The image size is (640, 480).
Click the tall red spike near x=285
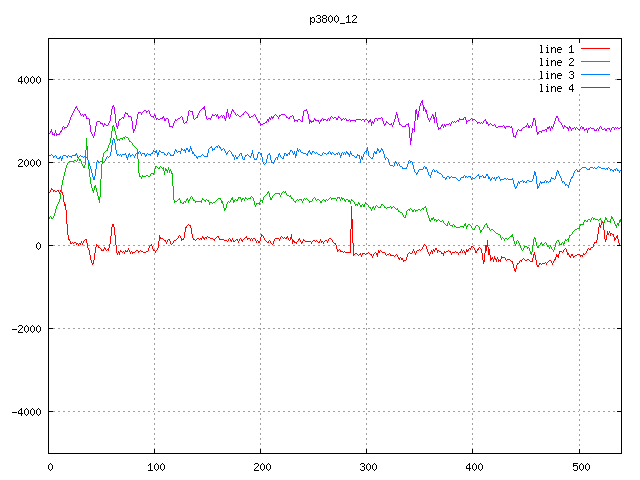click(351, 229)
